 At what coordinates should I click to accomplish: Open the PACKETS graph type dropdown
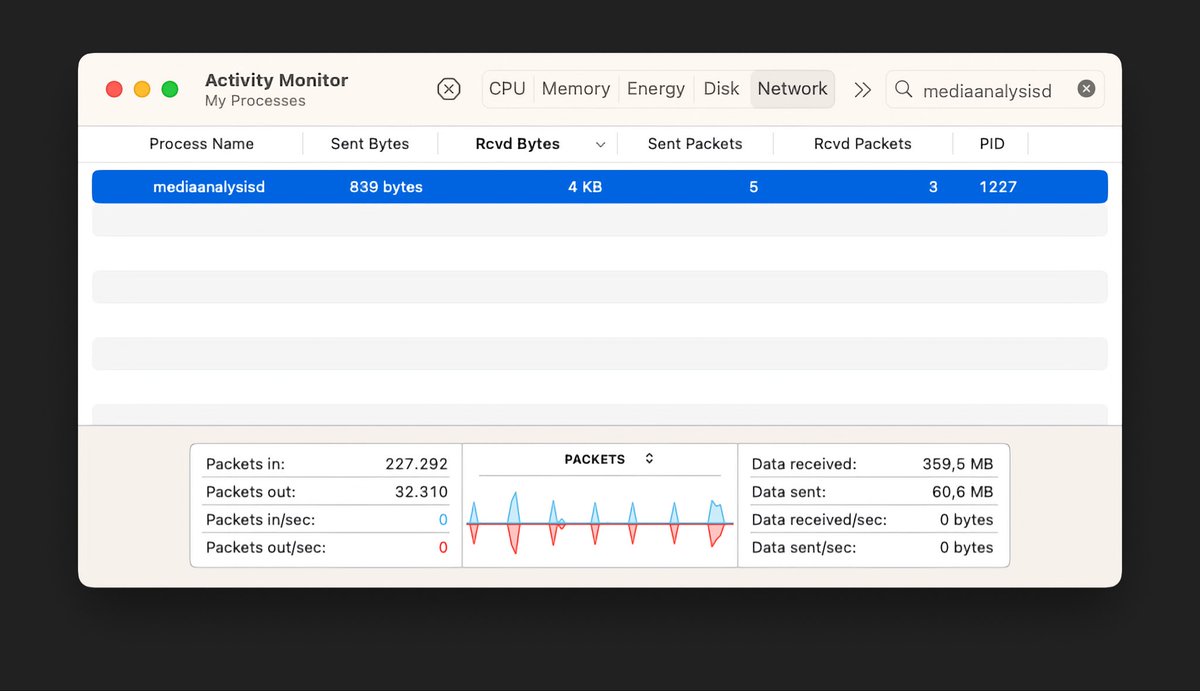coord(609,459)
